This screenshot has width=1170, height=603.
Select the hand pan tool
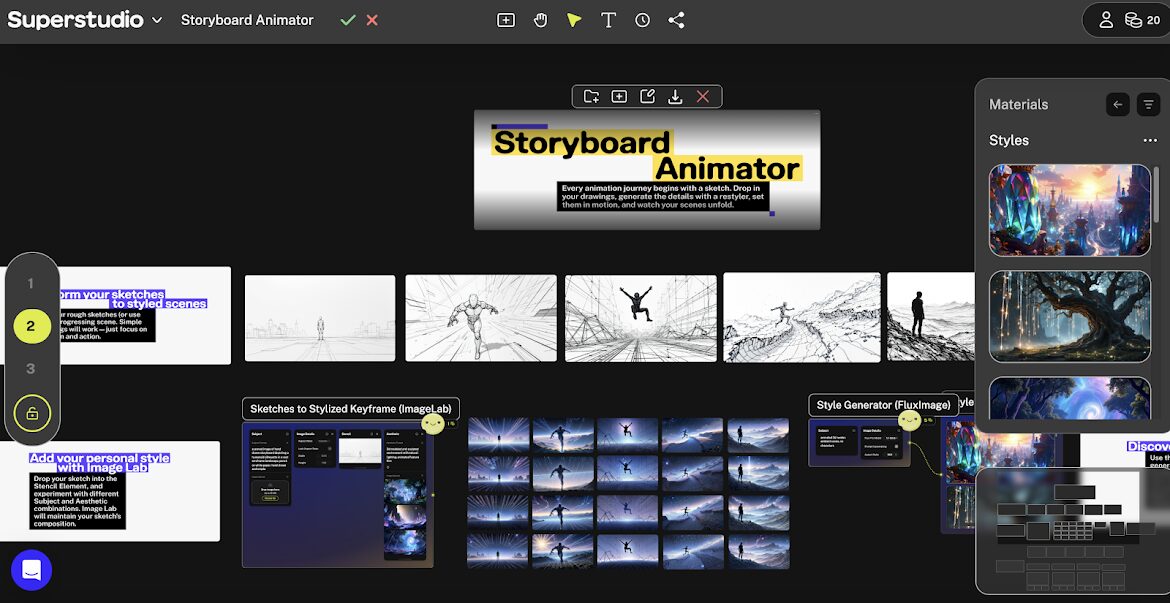point(540,20)
